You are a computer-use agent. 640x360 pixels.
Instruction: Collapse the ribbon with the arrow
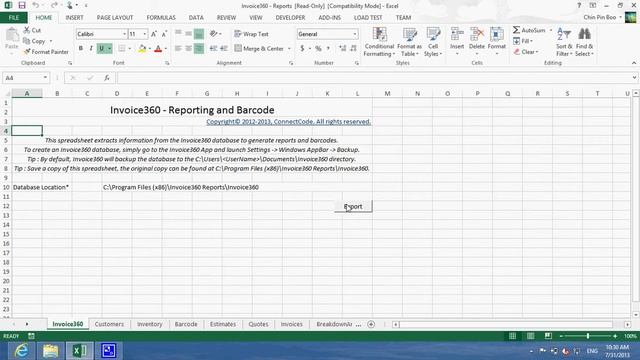[x=633, y=63]
